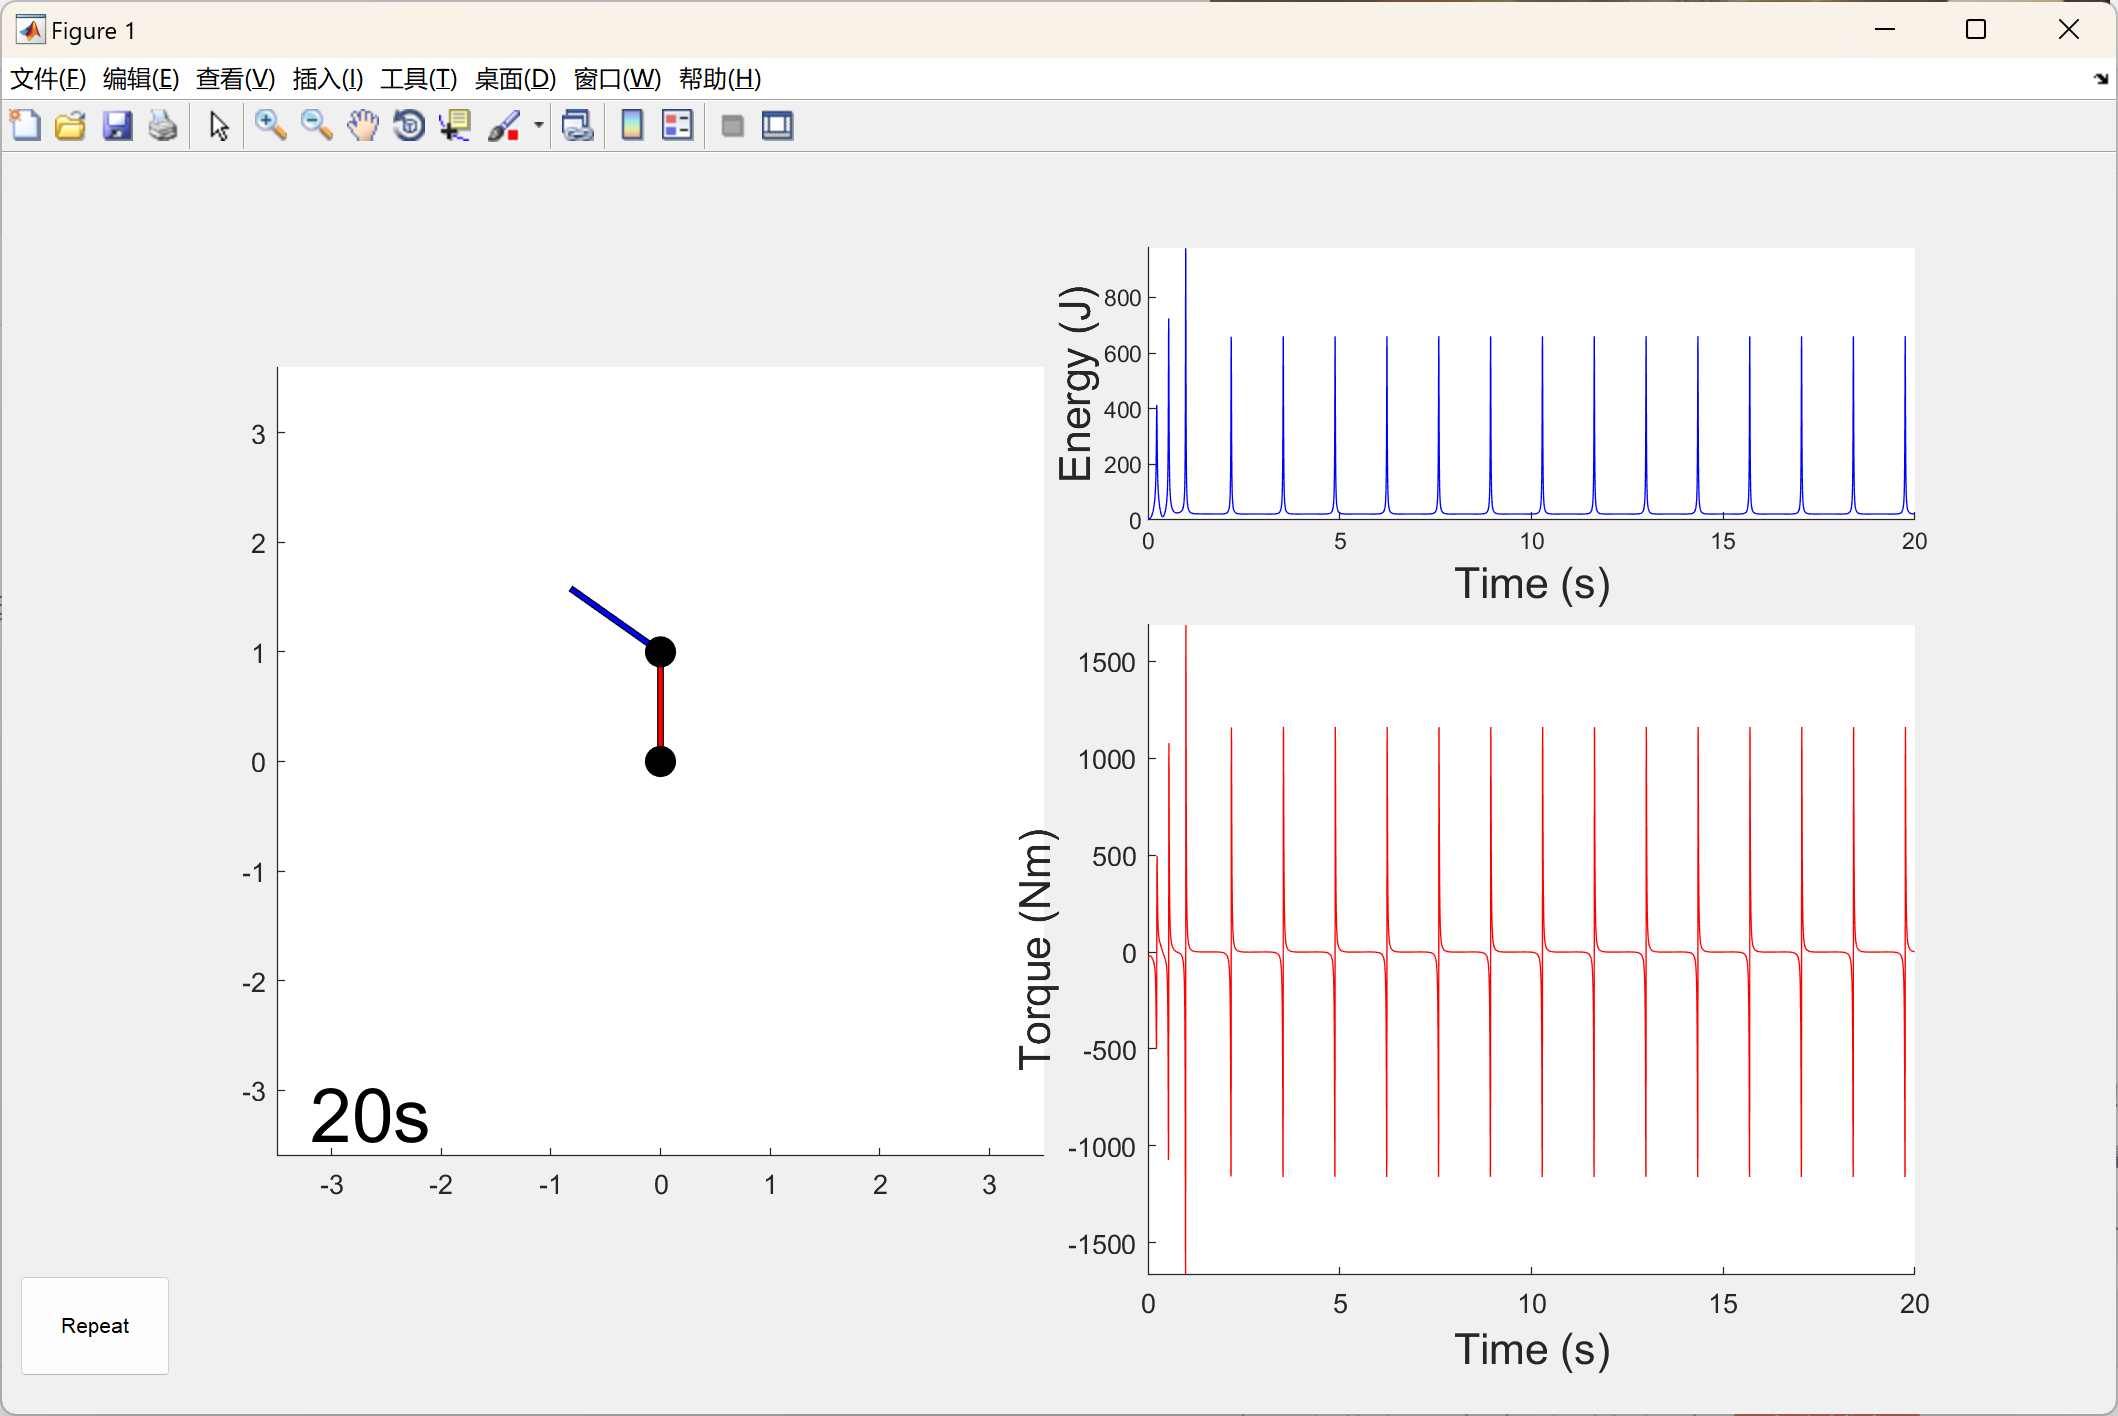The height and width of the screenshot is (1416, 2118).
Task: Enable the Rotate 3D tool
Action: click(x=409, y=126)
